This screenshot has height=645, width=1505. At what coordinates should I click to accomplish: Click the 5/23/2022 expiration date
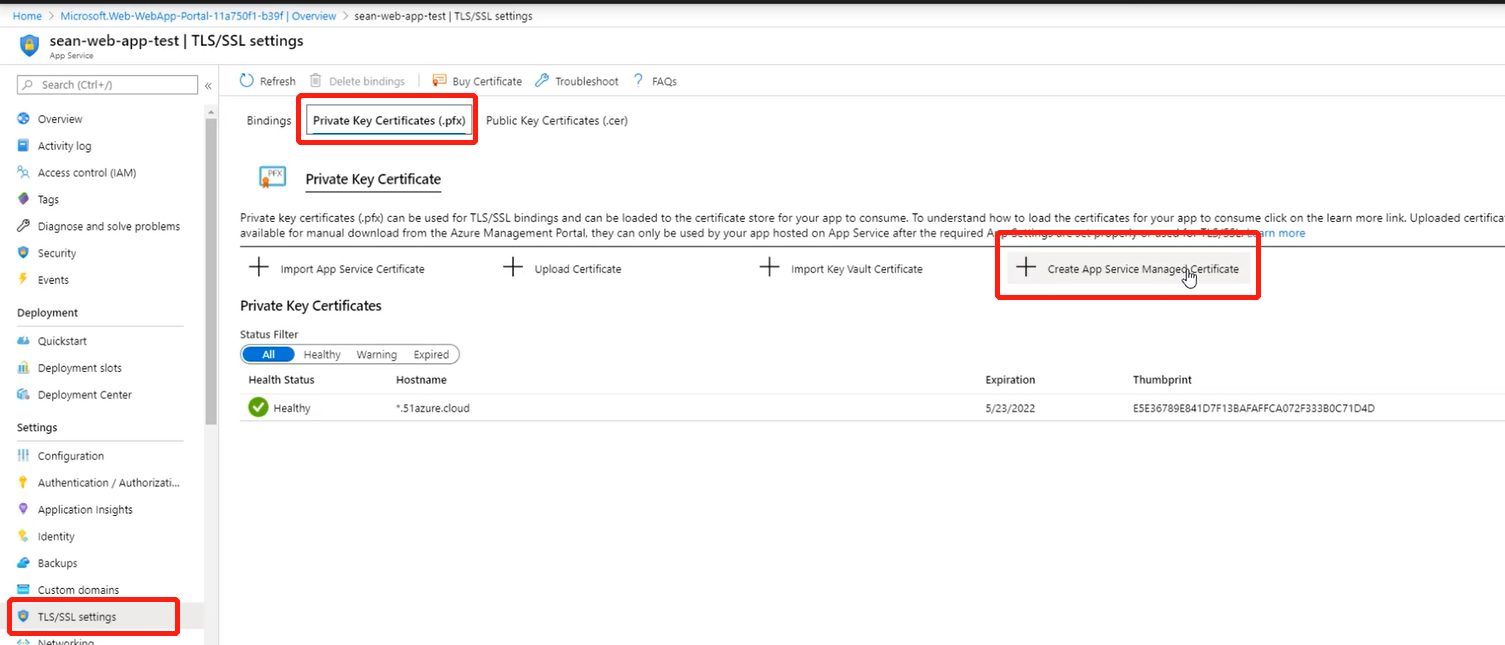[x=1012, y=408]
